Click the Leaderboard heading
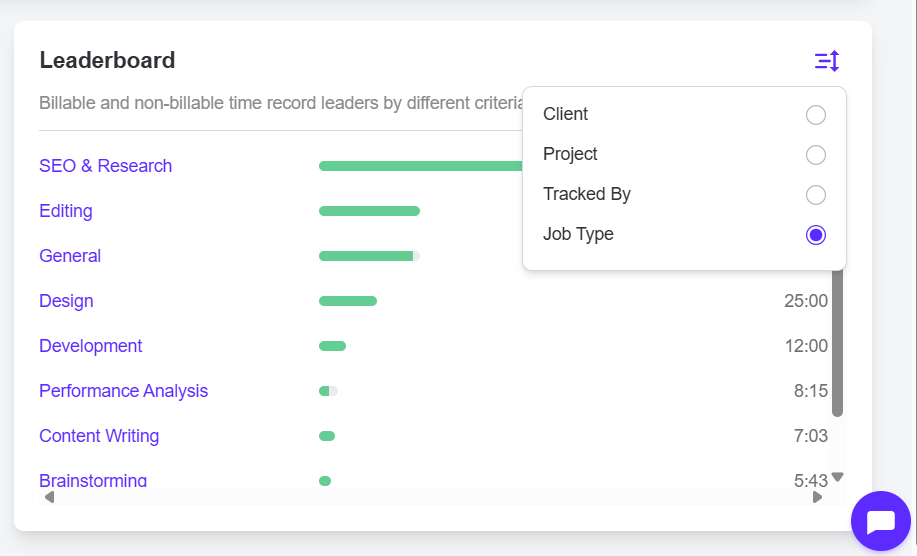Image resolution: width=917 pixels, height=556 pixels. [x=107, y=60]
